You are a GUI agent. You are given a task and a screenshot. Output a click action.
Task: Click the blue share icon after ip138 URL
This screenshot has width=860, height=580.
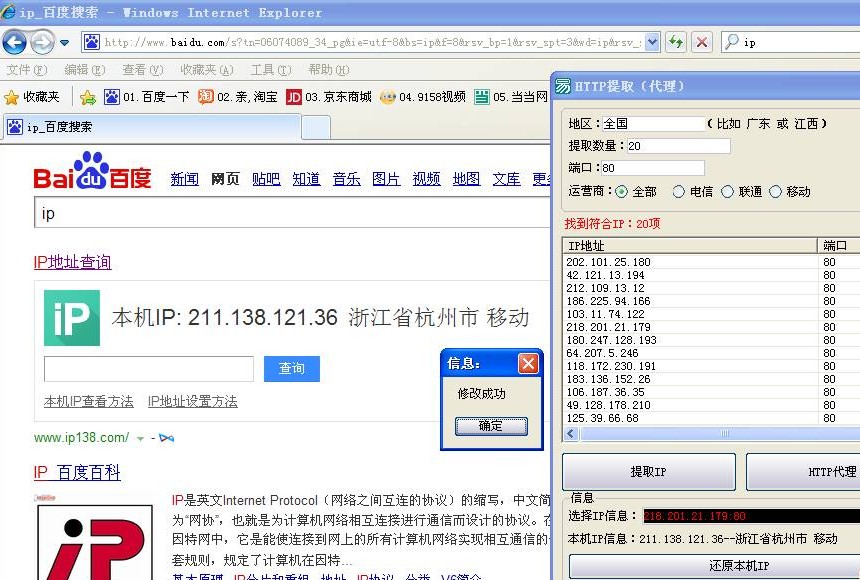tap(166, 438)
